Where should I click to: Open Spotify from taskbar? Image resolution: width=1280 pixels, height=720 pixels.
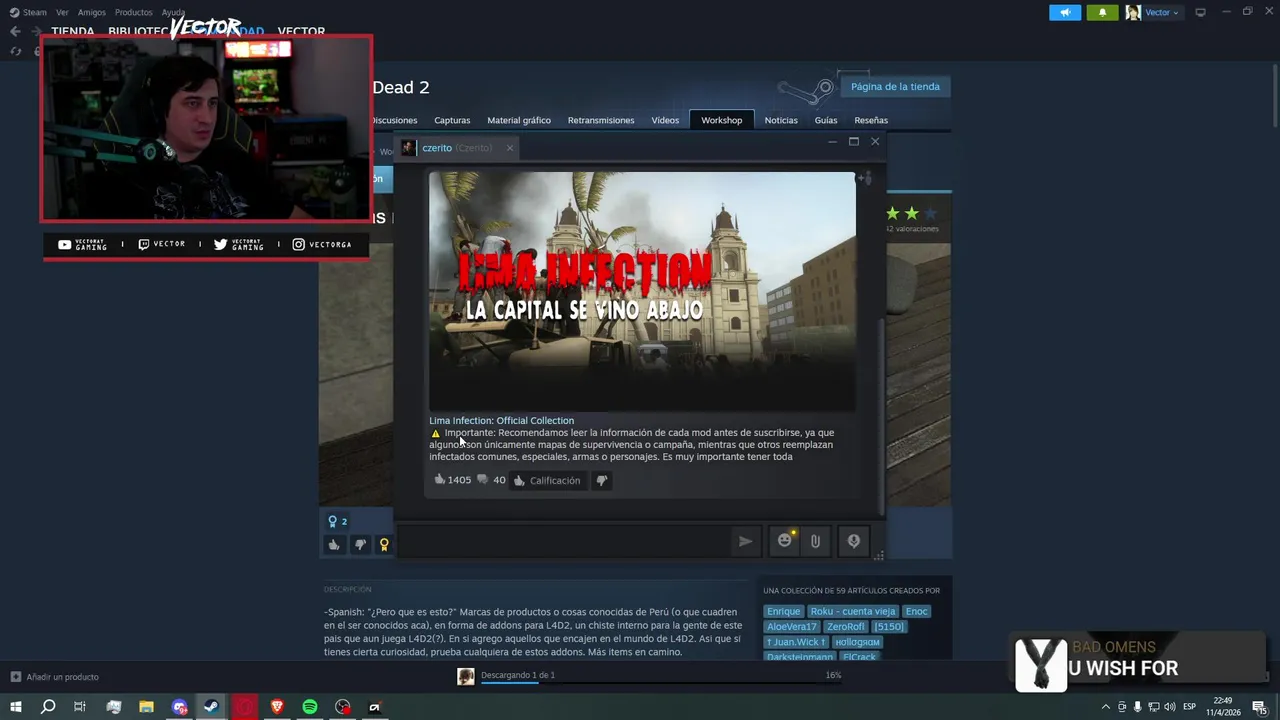310,707
